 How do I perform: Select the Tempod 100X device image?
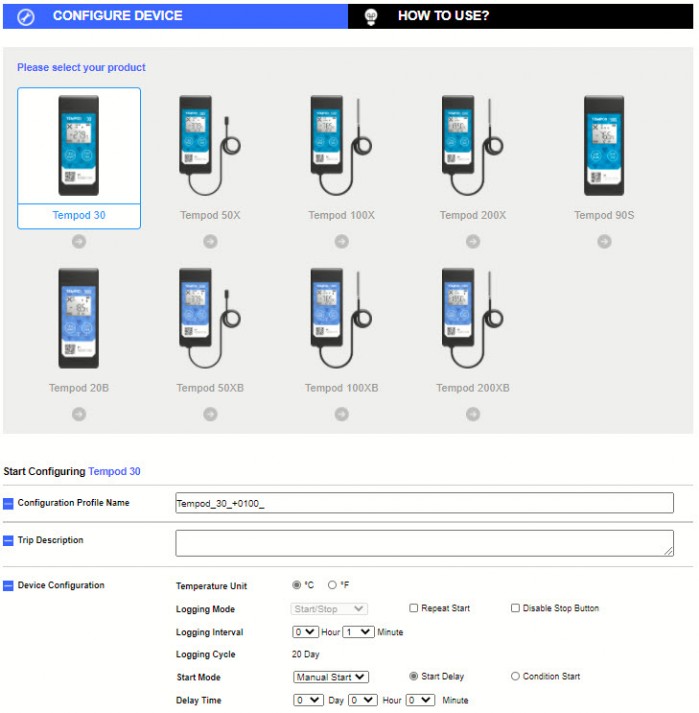point(341,146)
